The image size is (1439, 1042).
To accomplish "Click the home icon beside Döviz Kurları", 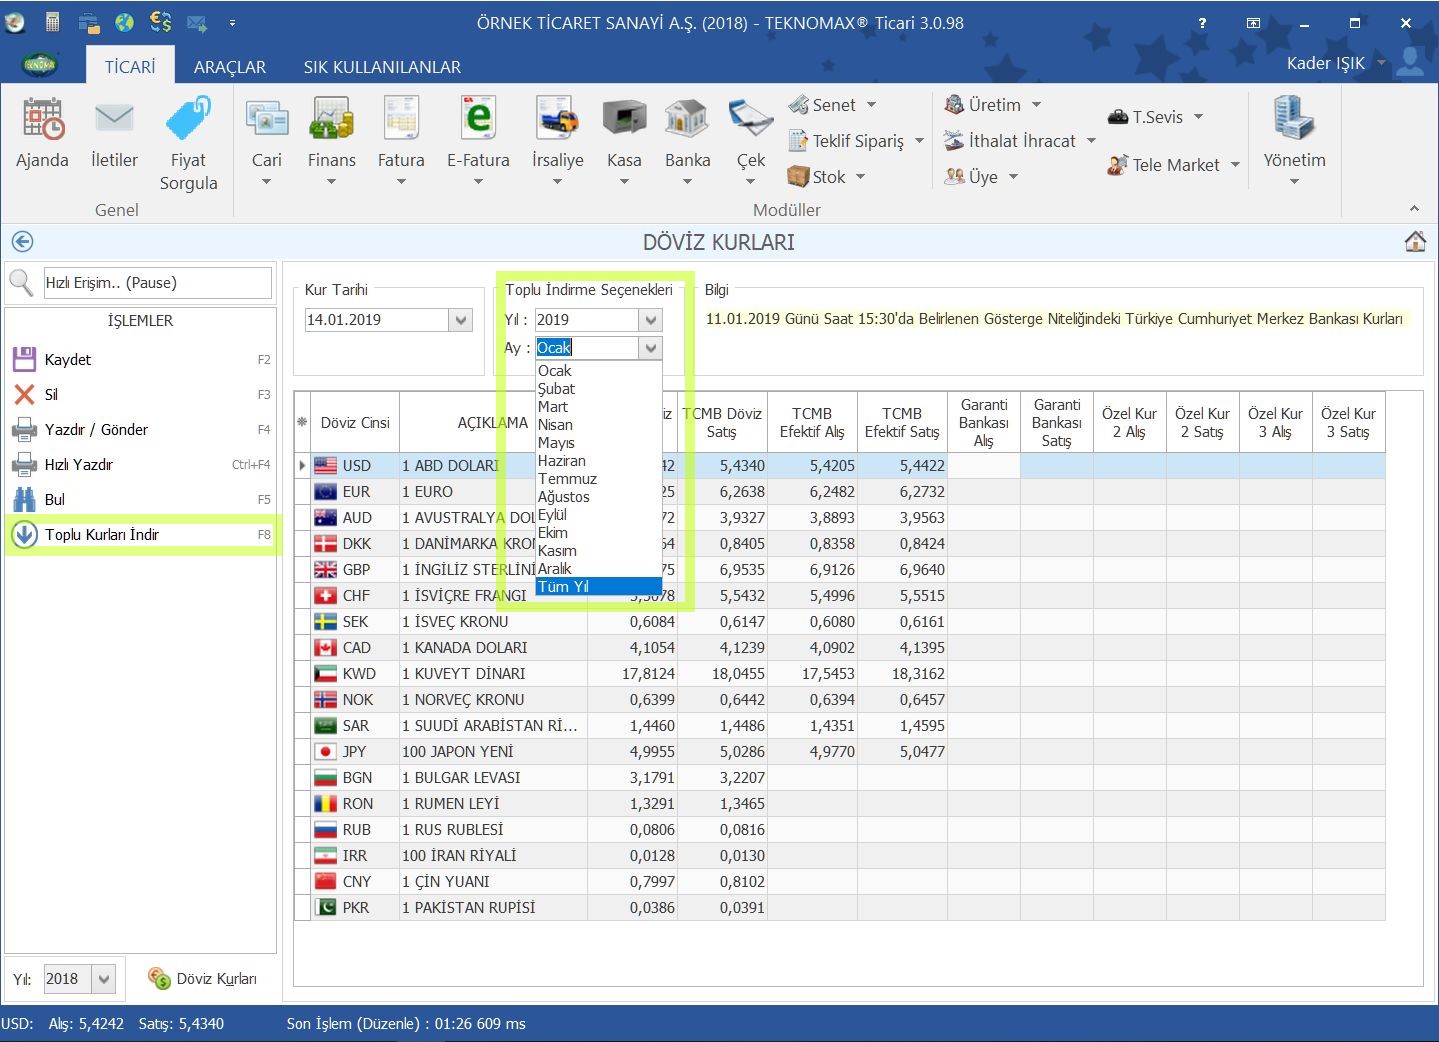I will pyautogui.click(x=1415, y=242).
